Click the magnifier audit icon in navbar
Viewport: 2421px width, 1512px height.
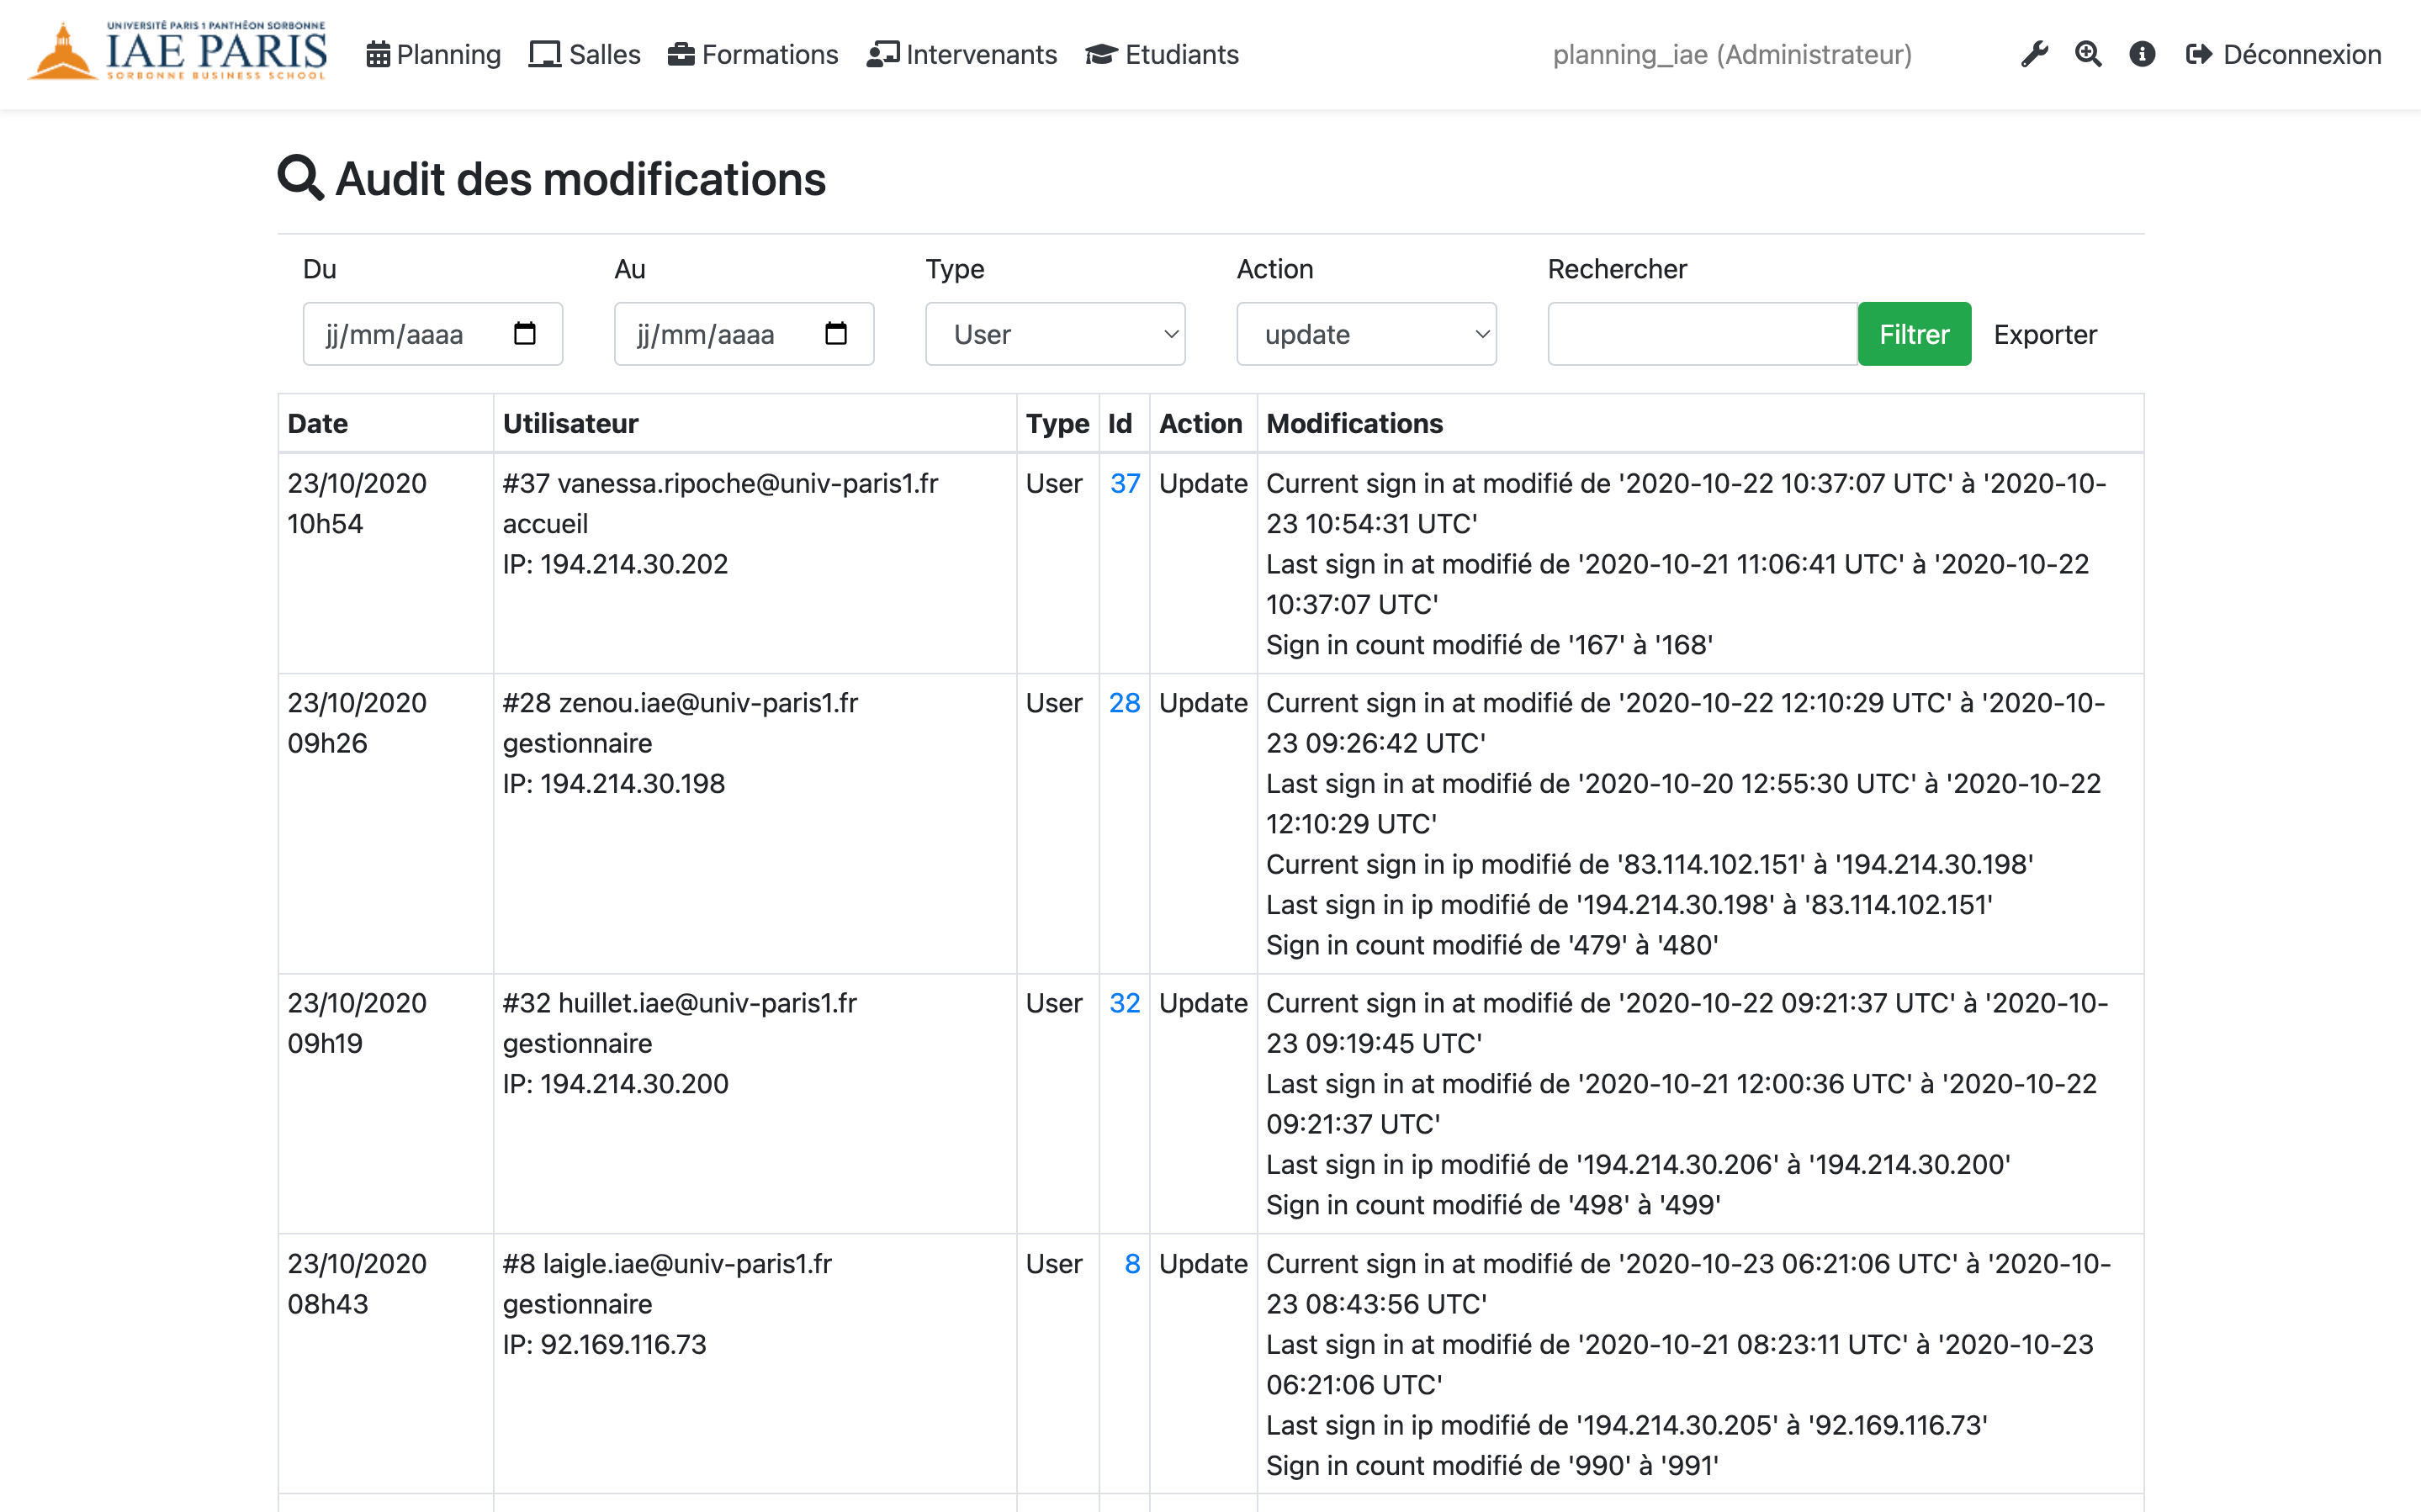click(2088, 54)
